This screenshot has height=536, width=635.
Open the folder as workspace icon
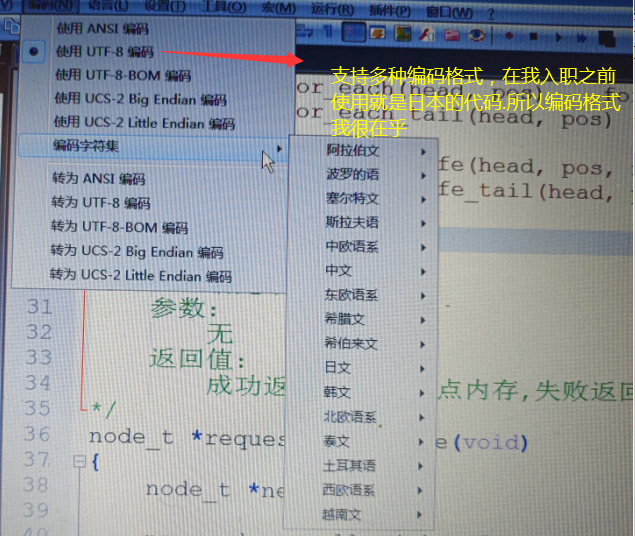pyautogui.click(x=452, y=35)
